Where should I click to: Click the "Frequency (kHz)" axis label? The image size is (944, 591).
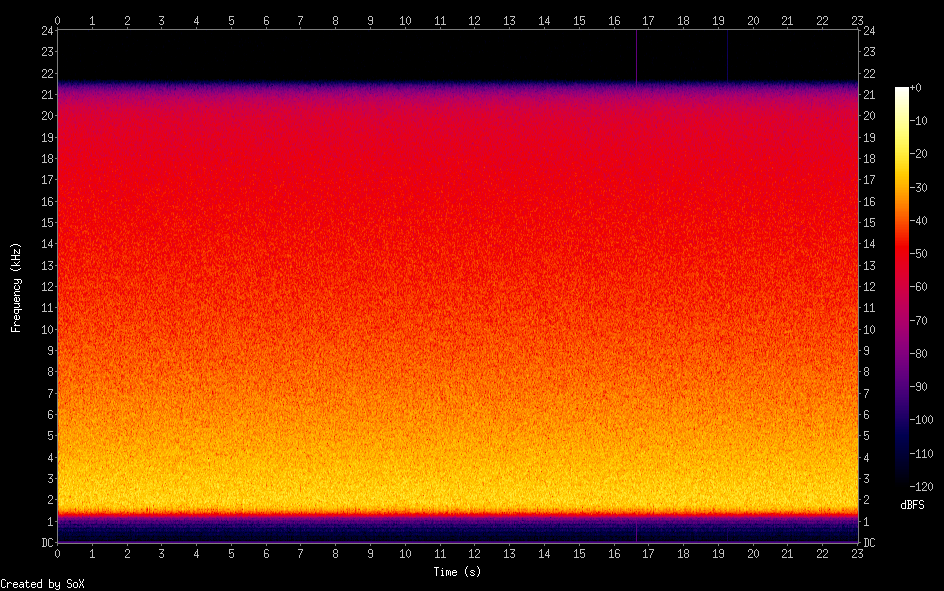coord(16,287)
